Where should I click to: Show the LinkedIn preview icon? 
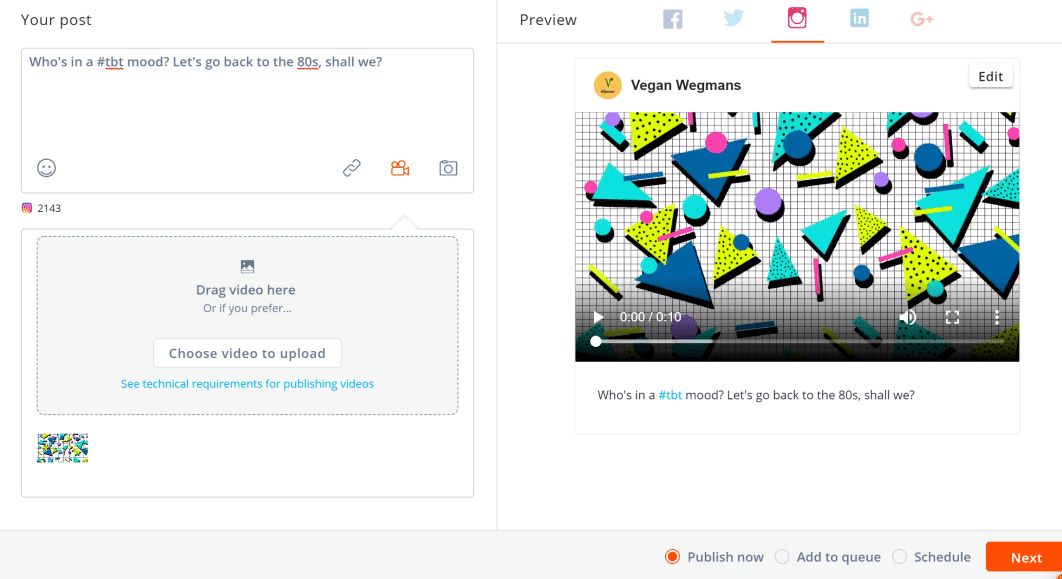click(x=859, y=18)
